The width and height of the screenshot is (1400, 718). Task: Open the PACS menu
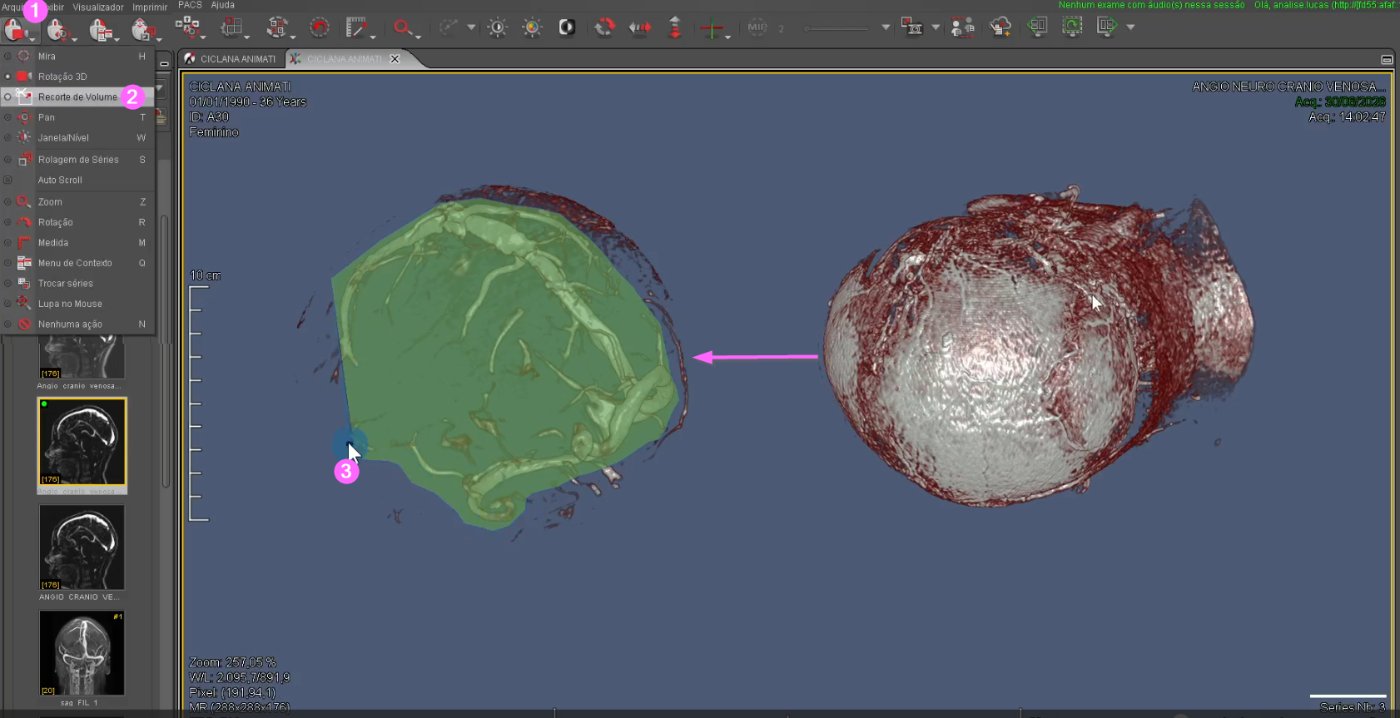point(190,5)
